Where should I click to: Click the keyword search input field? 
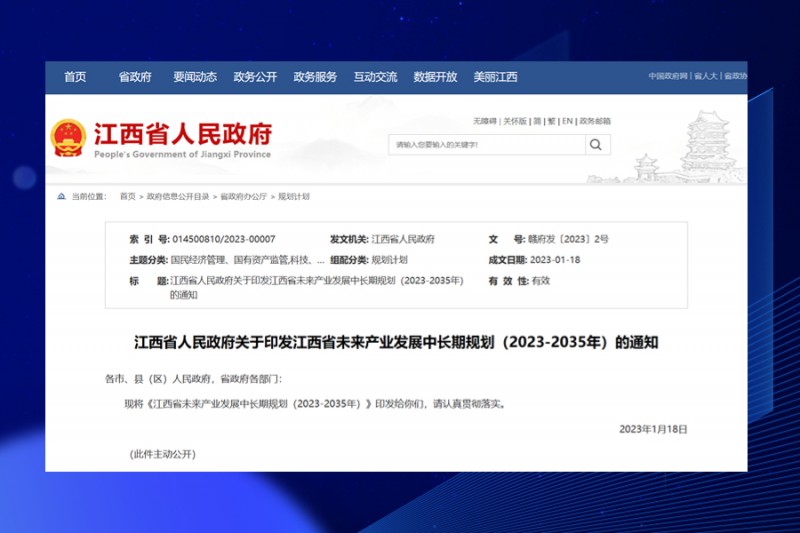(x=486, y=145)
